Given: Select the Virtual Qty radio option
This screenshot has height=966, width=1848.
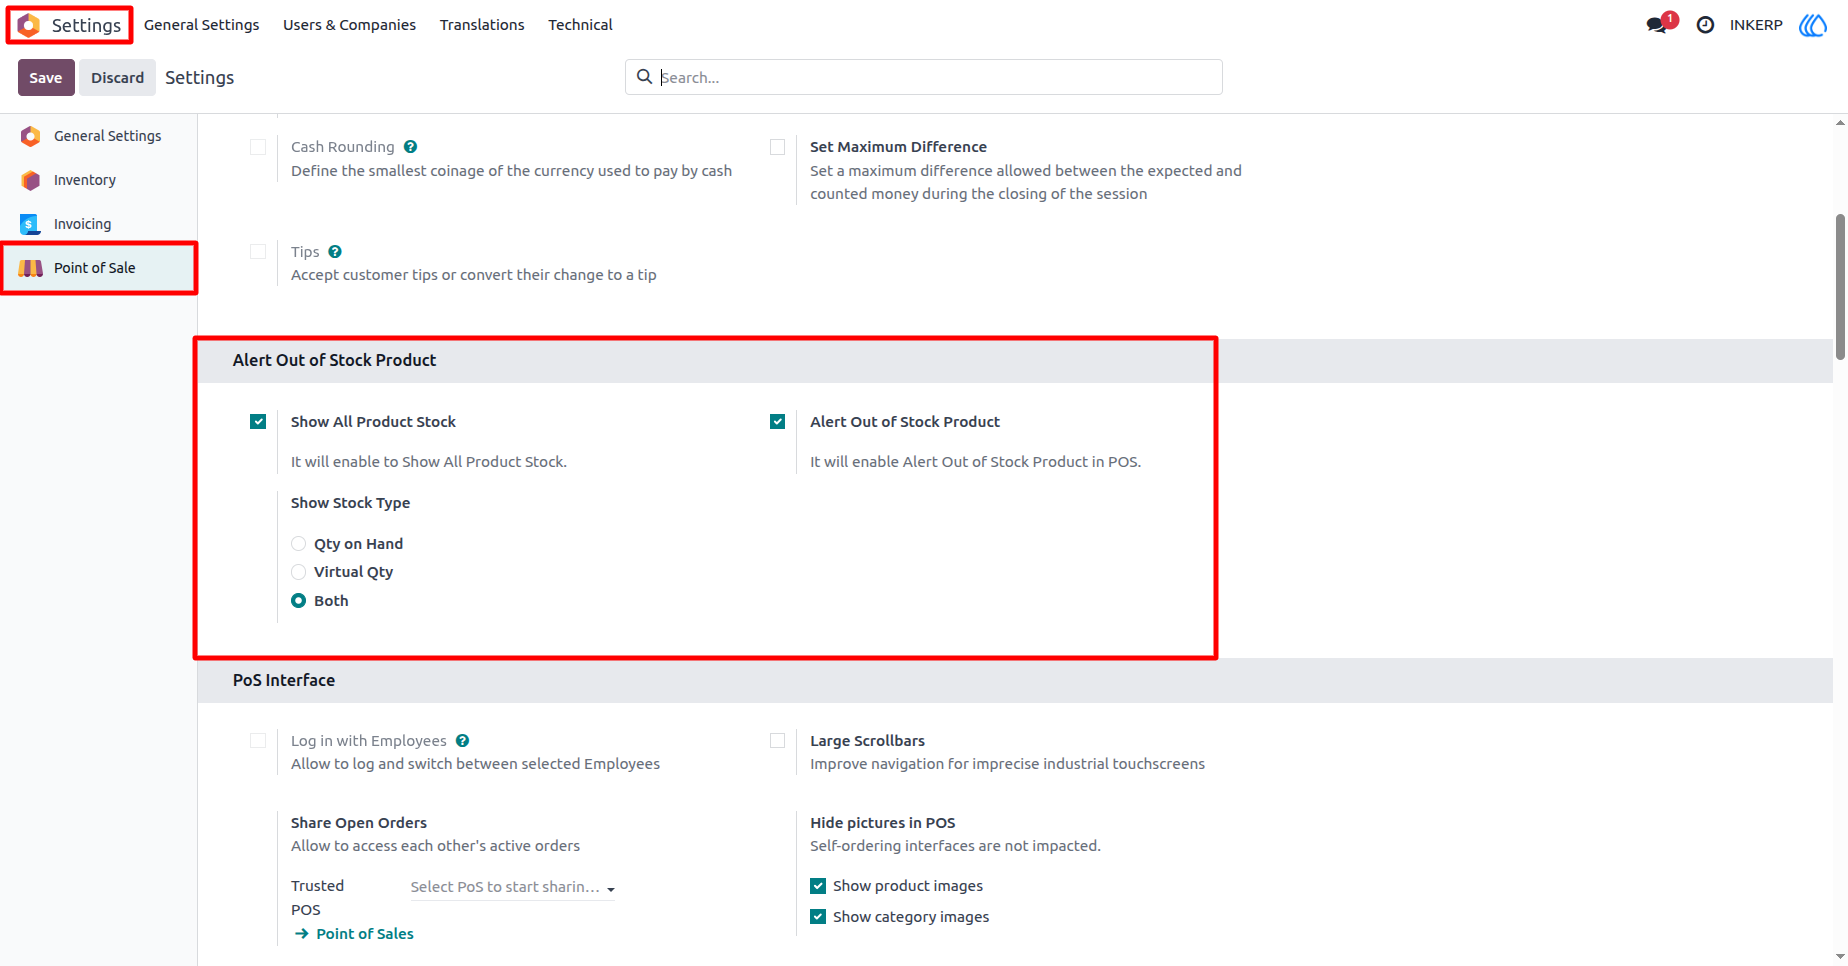Looking at the screenshot, I should [x=298, y=572].
